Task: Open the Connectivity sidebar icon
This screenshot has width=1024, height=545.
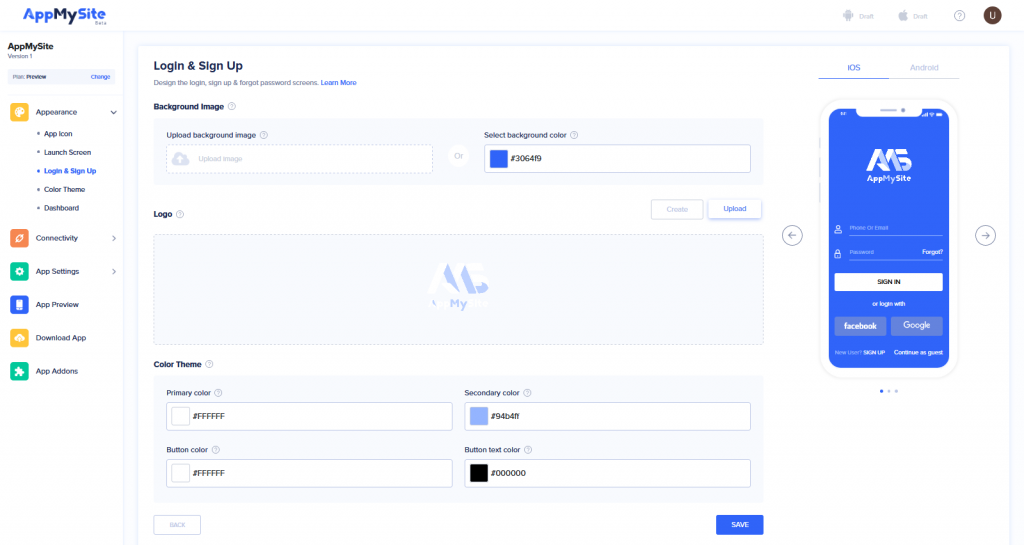Action: point(19,238)
